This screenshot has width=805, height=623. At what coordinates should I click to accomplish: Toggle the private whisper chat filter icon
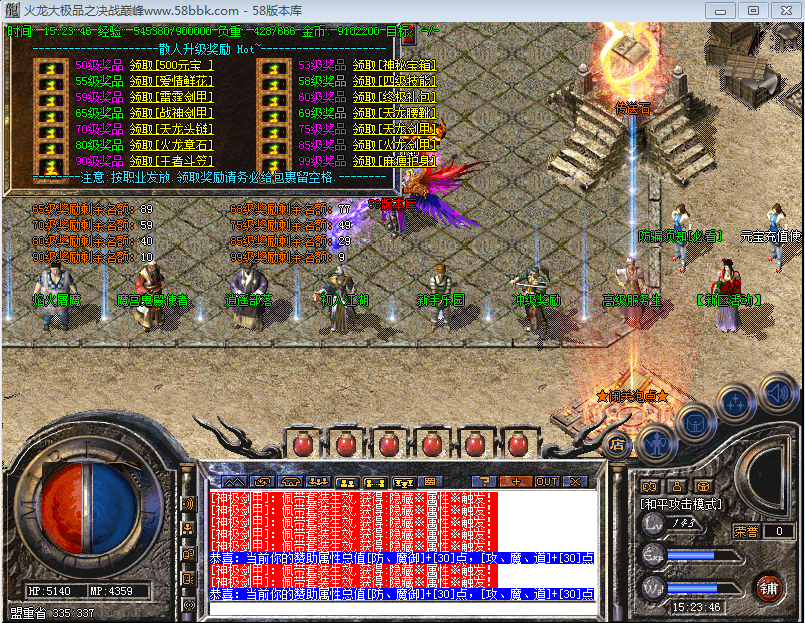pyautogui.click(x=188, y=579)
